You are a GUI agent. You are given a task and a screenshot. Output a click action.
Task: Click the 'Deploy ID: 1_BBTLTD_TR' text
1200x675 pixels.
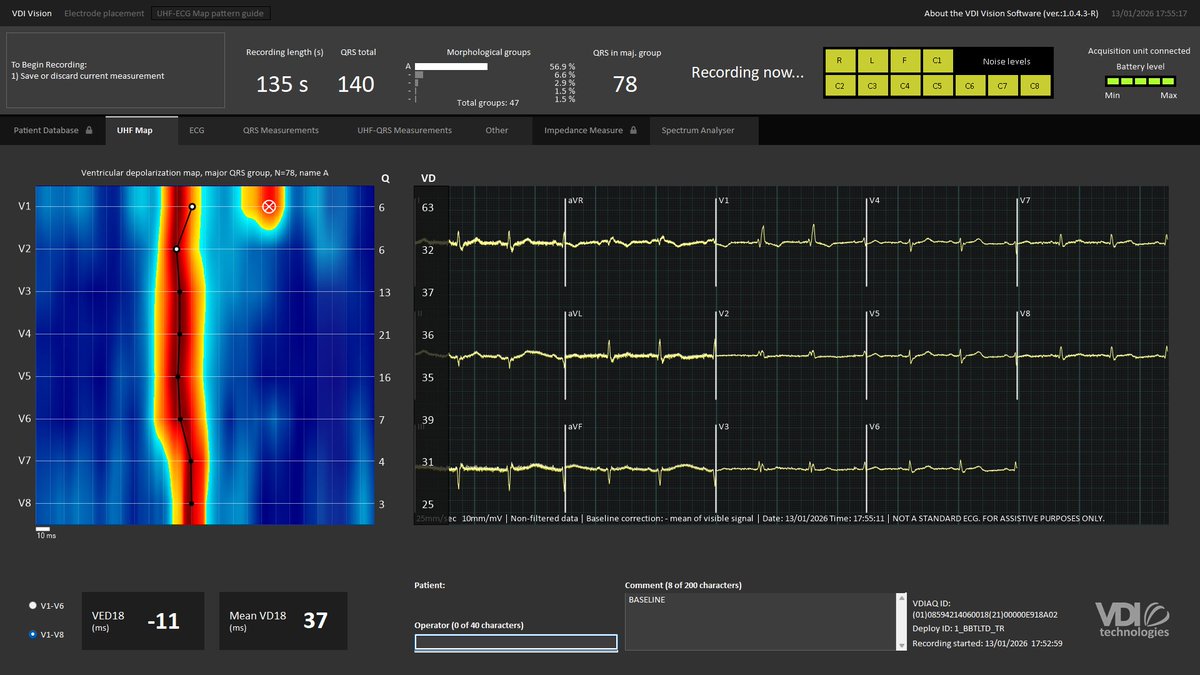[x=960, y=630]
